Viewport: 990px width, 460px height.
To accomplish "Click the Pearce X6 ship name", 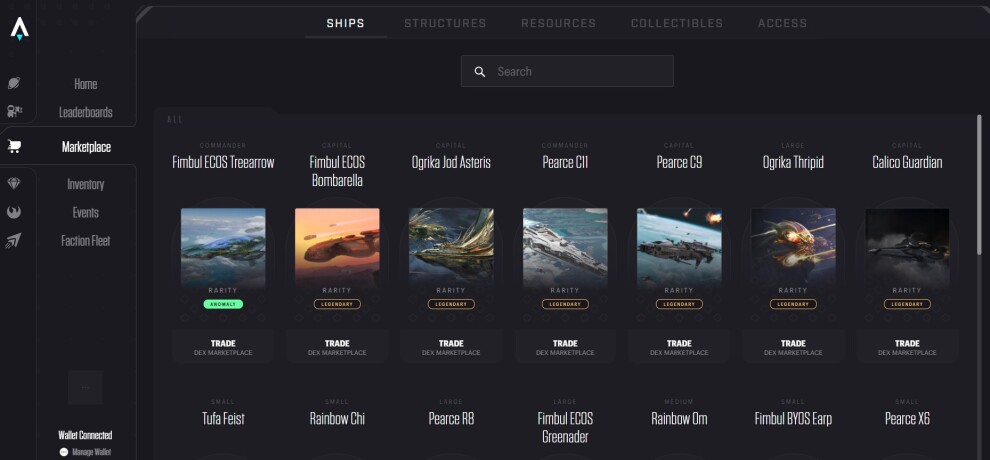I will (907, 418).
